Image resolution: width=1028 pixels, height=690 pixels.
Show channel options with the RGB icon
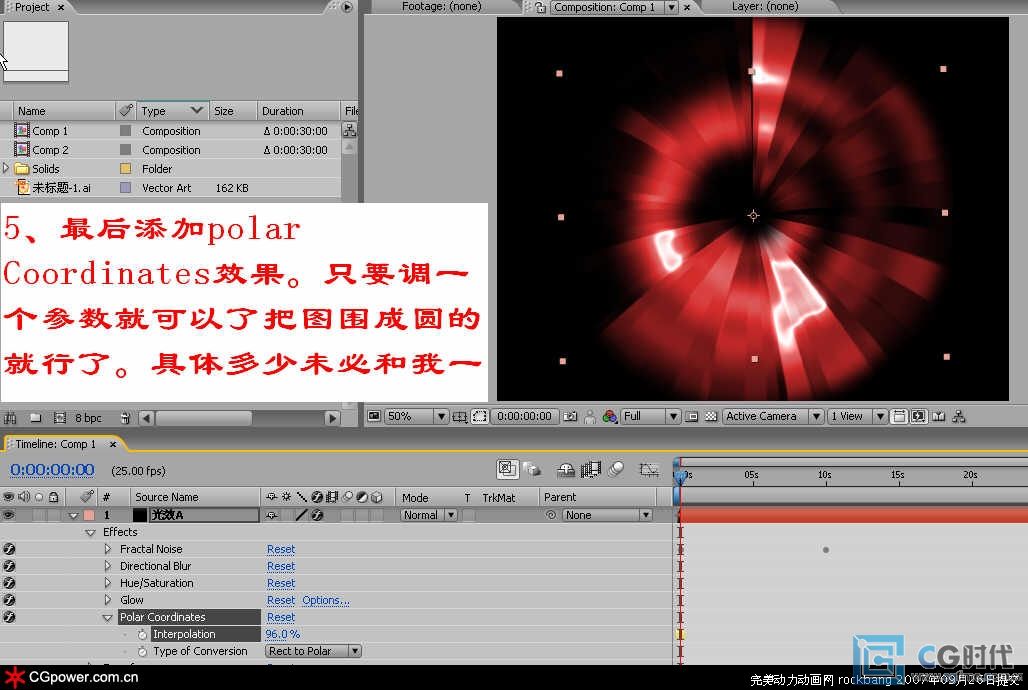609,416
